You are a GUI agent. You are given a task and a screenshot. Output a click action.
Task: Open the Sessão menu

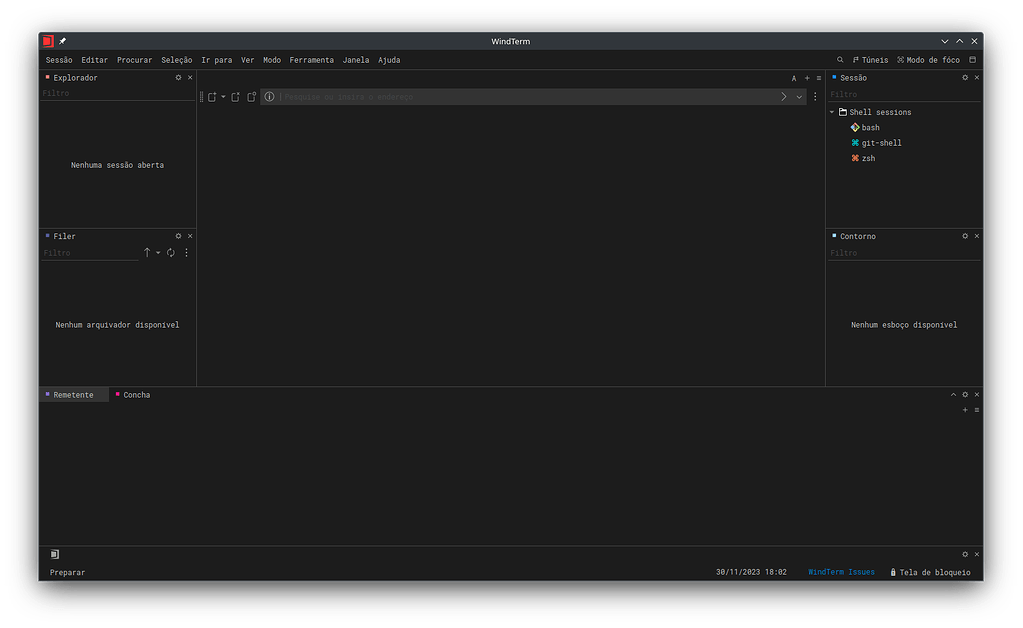[59, 60]
